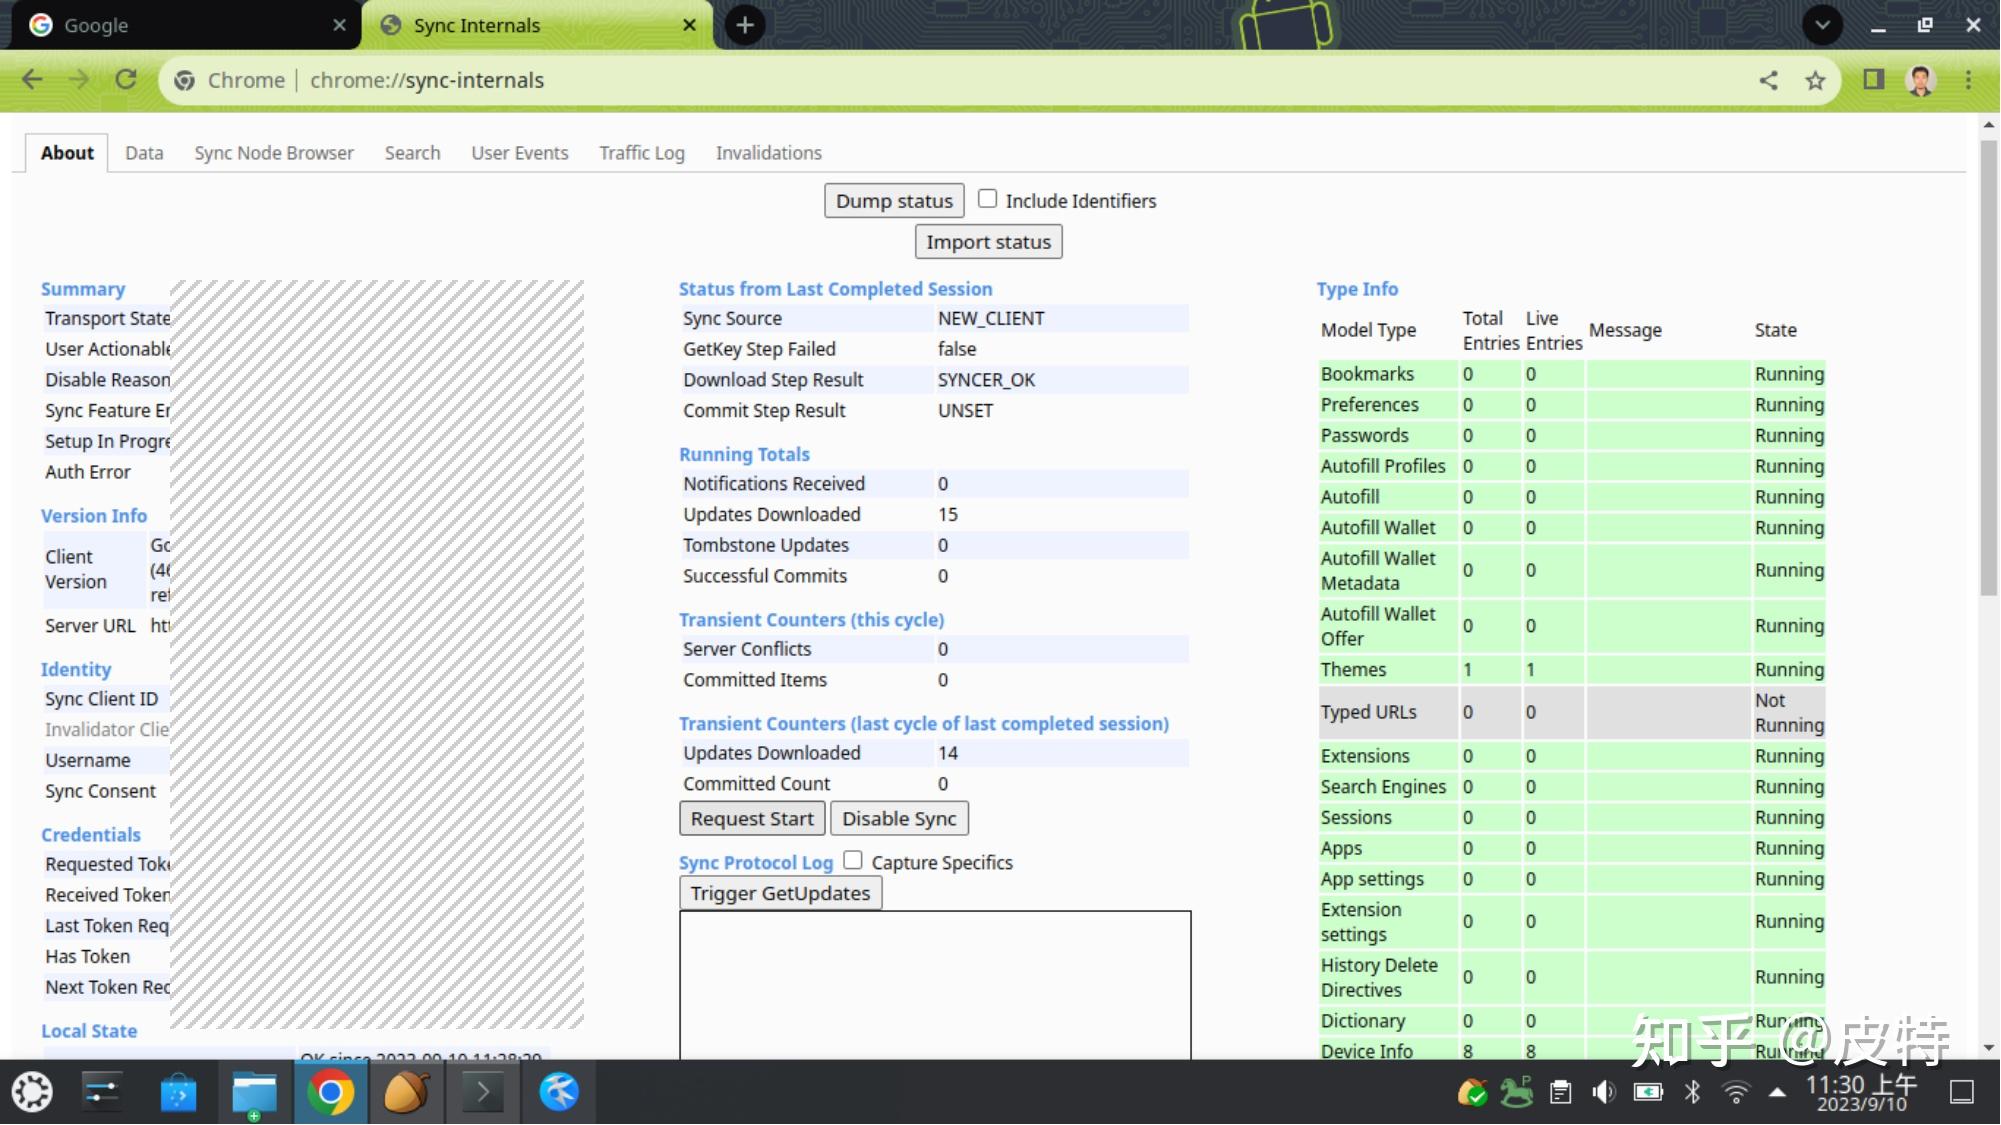Screen dimensions: 2001x1125
Task: Select the Bookmarks model type row
Action: (1572, 374)
